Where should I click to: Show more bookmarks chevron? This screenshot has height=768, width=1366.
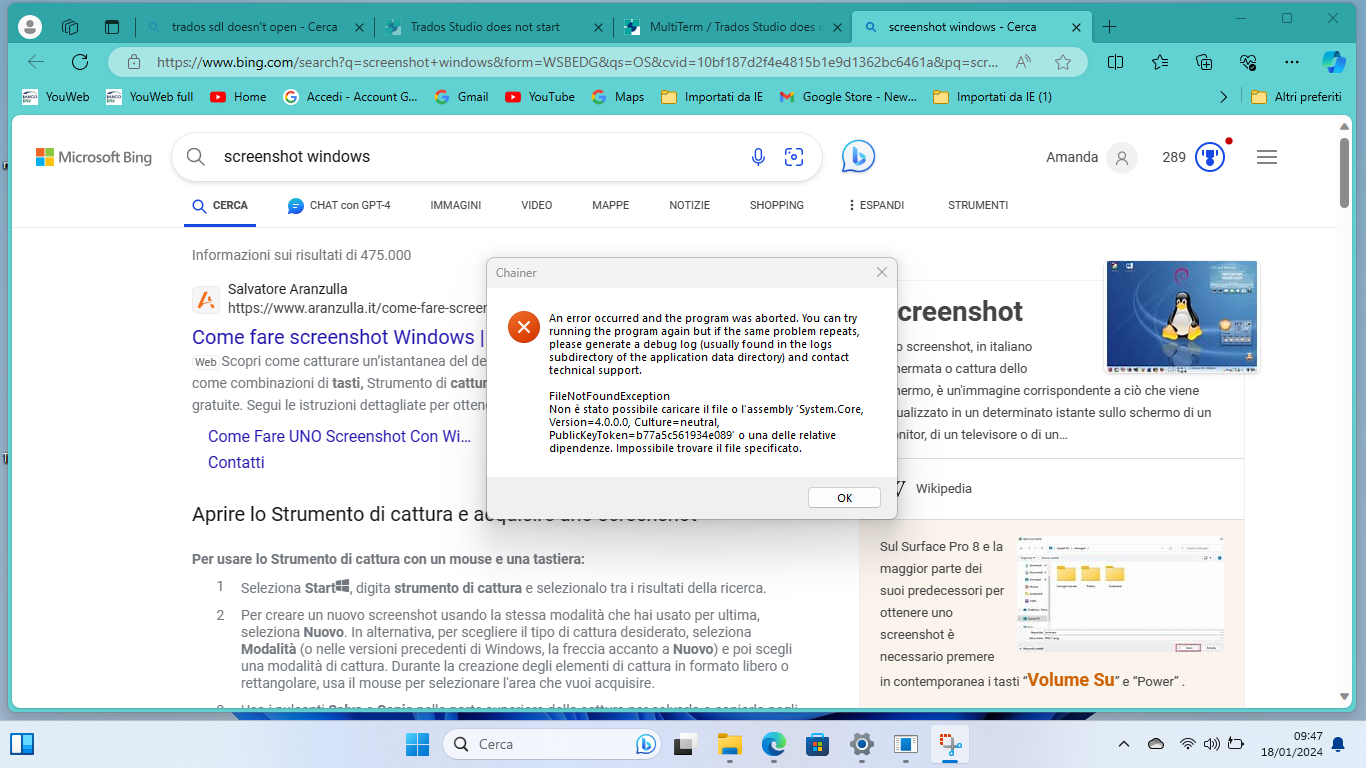1224,97
